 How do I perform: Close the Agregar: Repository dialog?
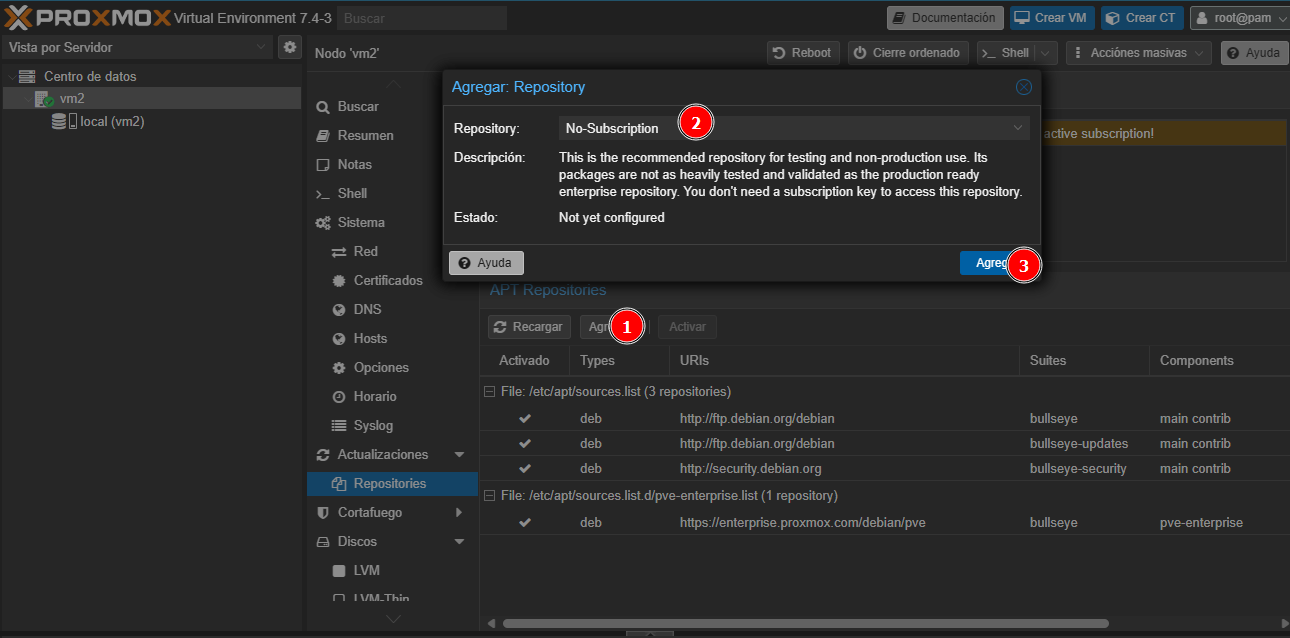click(1023, 87)
